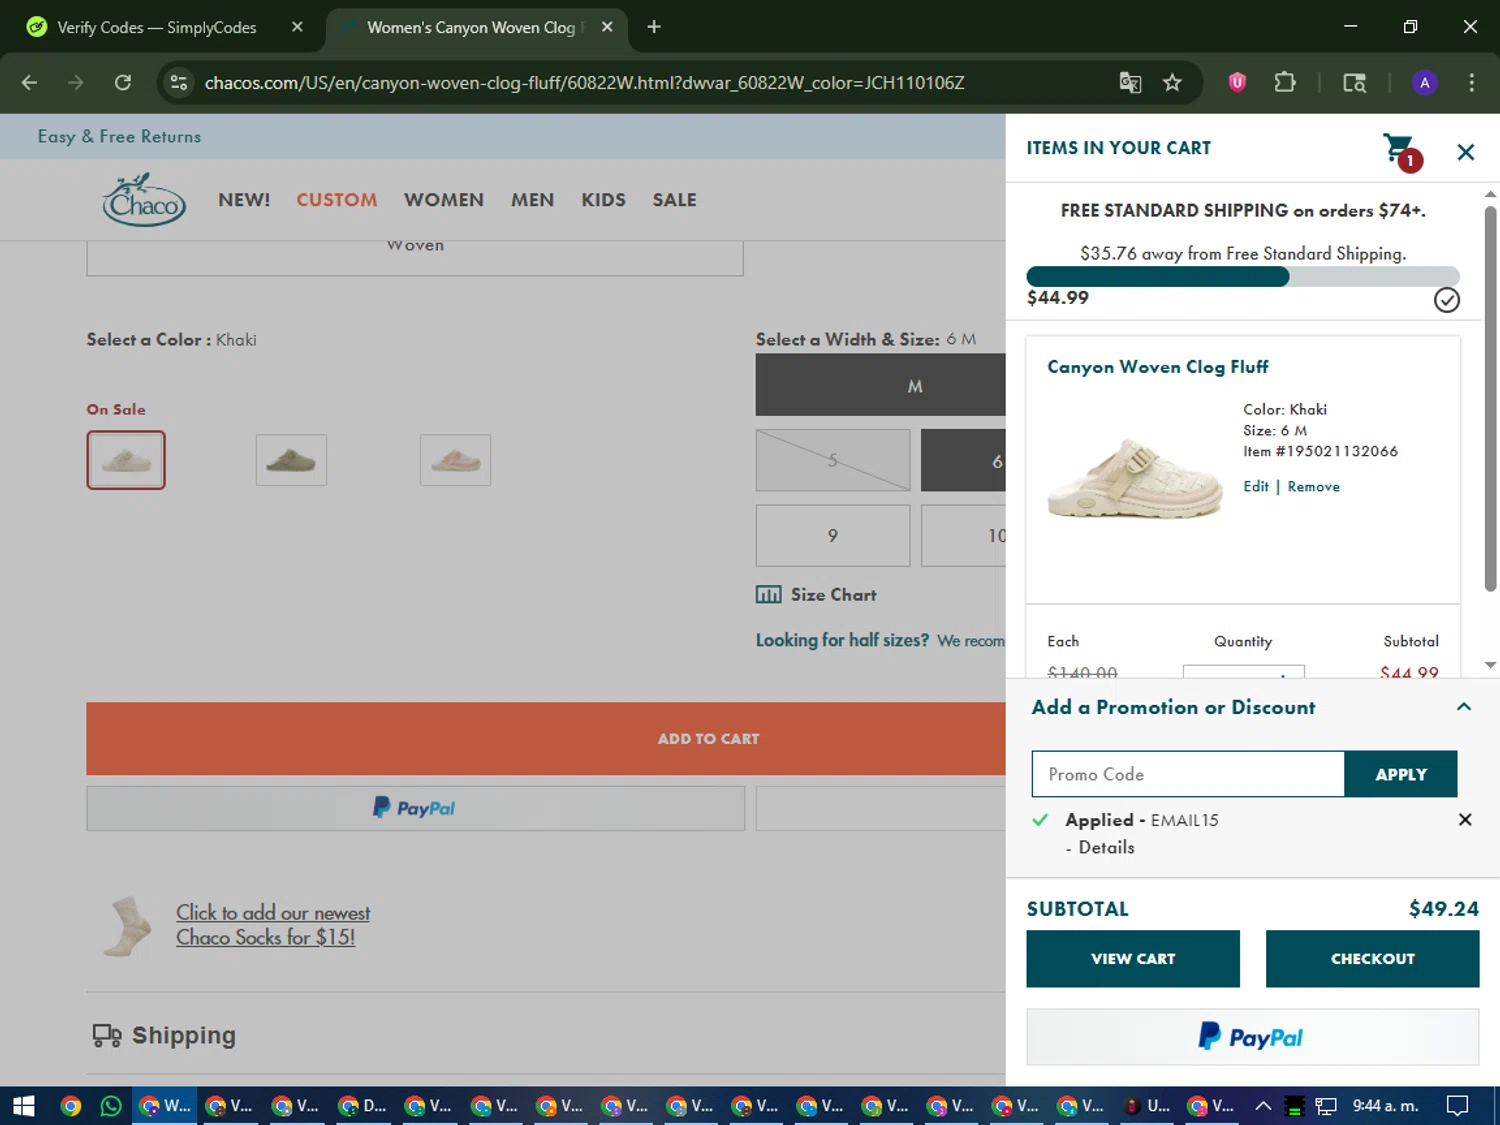The height and width of the screenshot is (1125, 1500).
Task: Remove the Canyon Woven Clog Fluff item
Action: [x=1313, y=487]
